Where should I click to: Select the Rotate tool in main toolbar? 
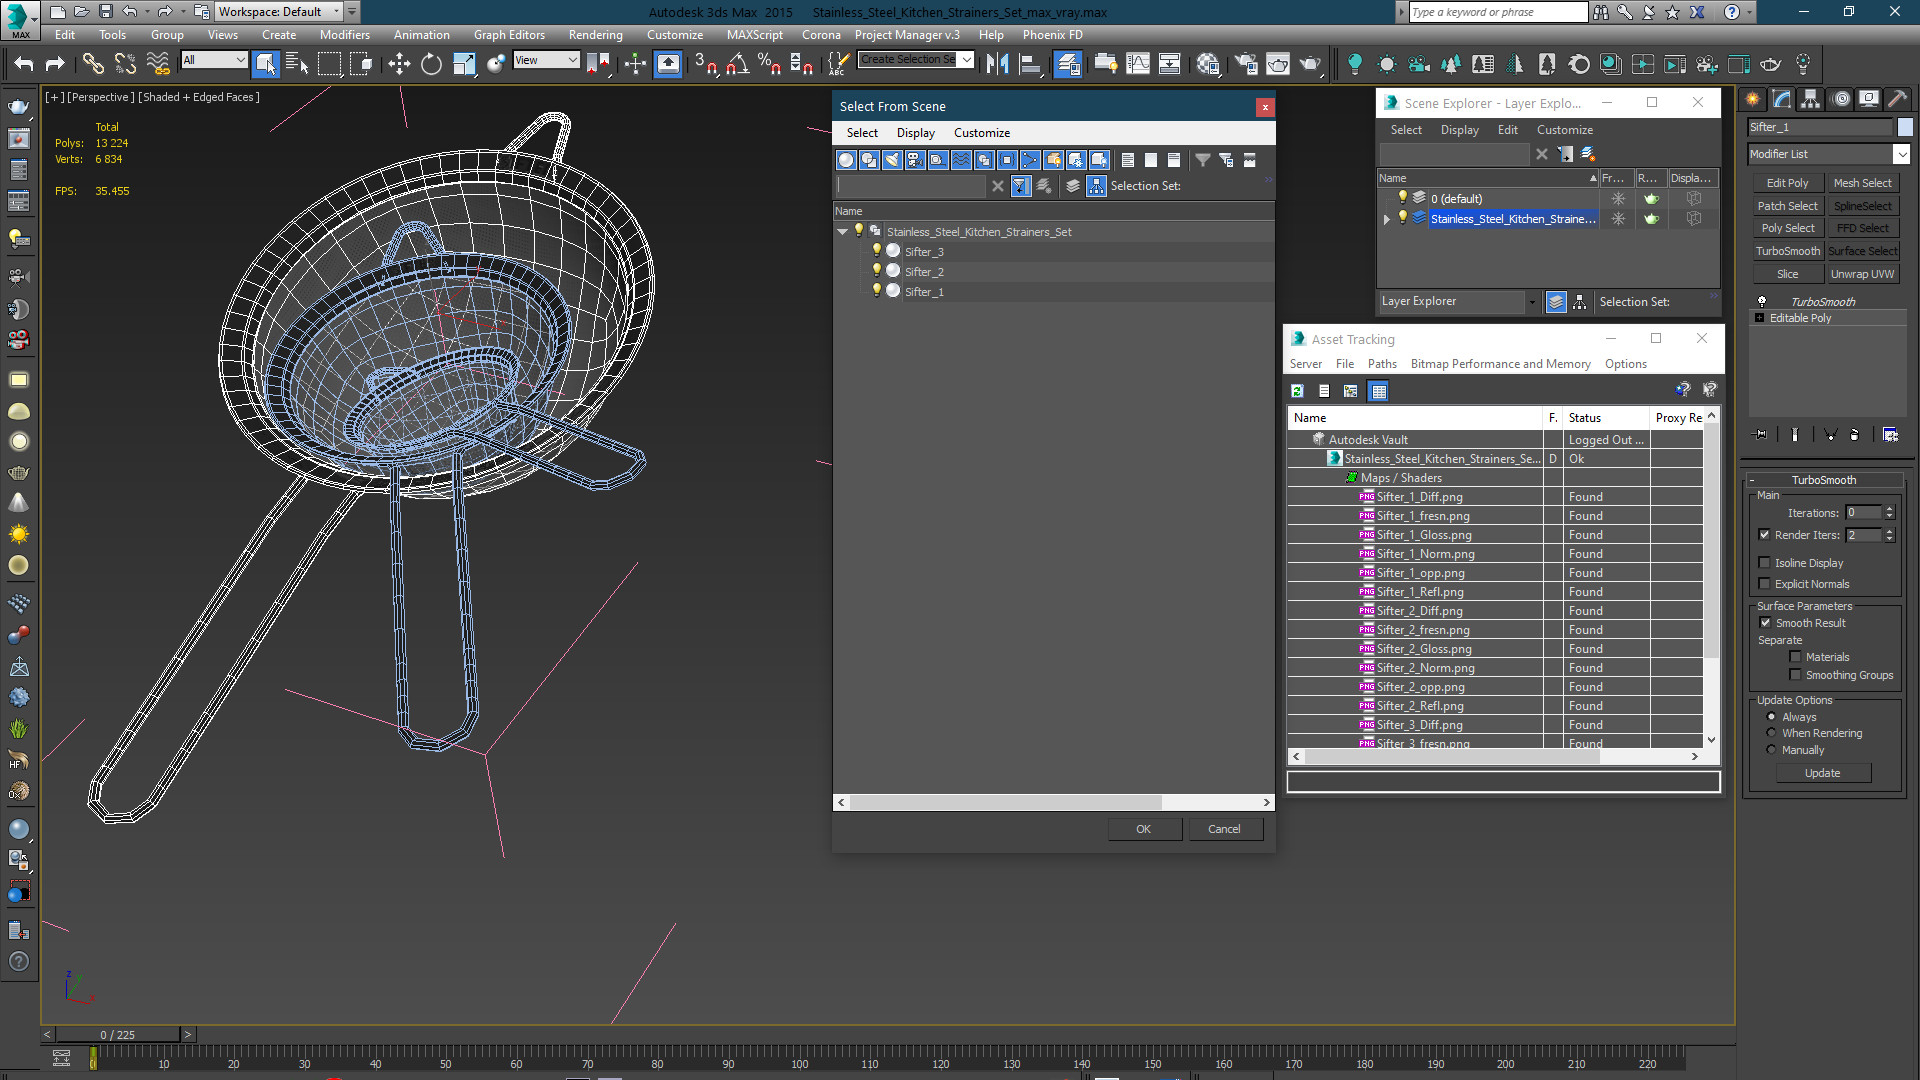(x=431, y=64)
